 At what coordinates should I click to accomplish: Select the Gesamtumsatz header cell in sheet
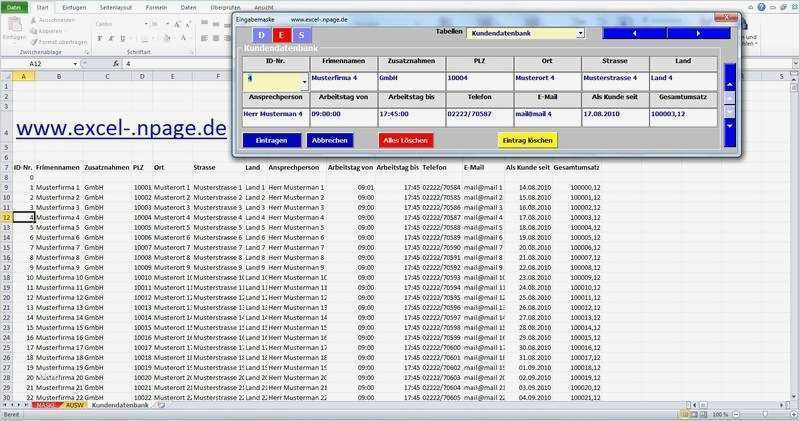click(x=577, y=167)
